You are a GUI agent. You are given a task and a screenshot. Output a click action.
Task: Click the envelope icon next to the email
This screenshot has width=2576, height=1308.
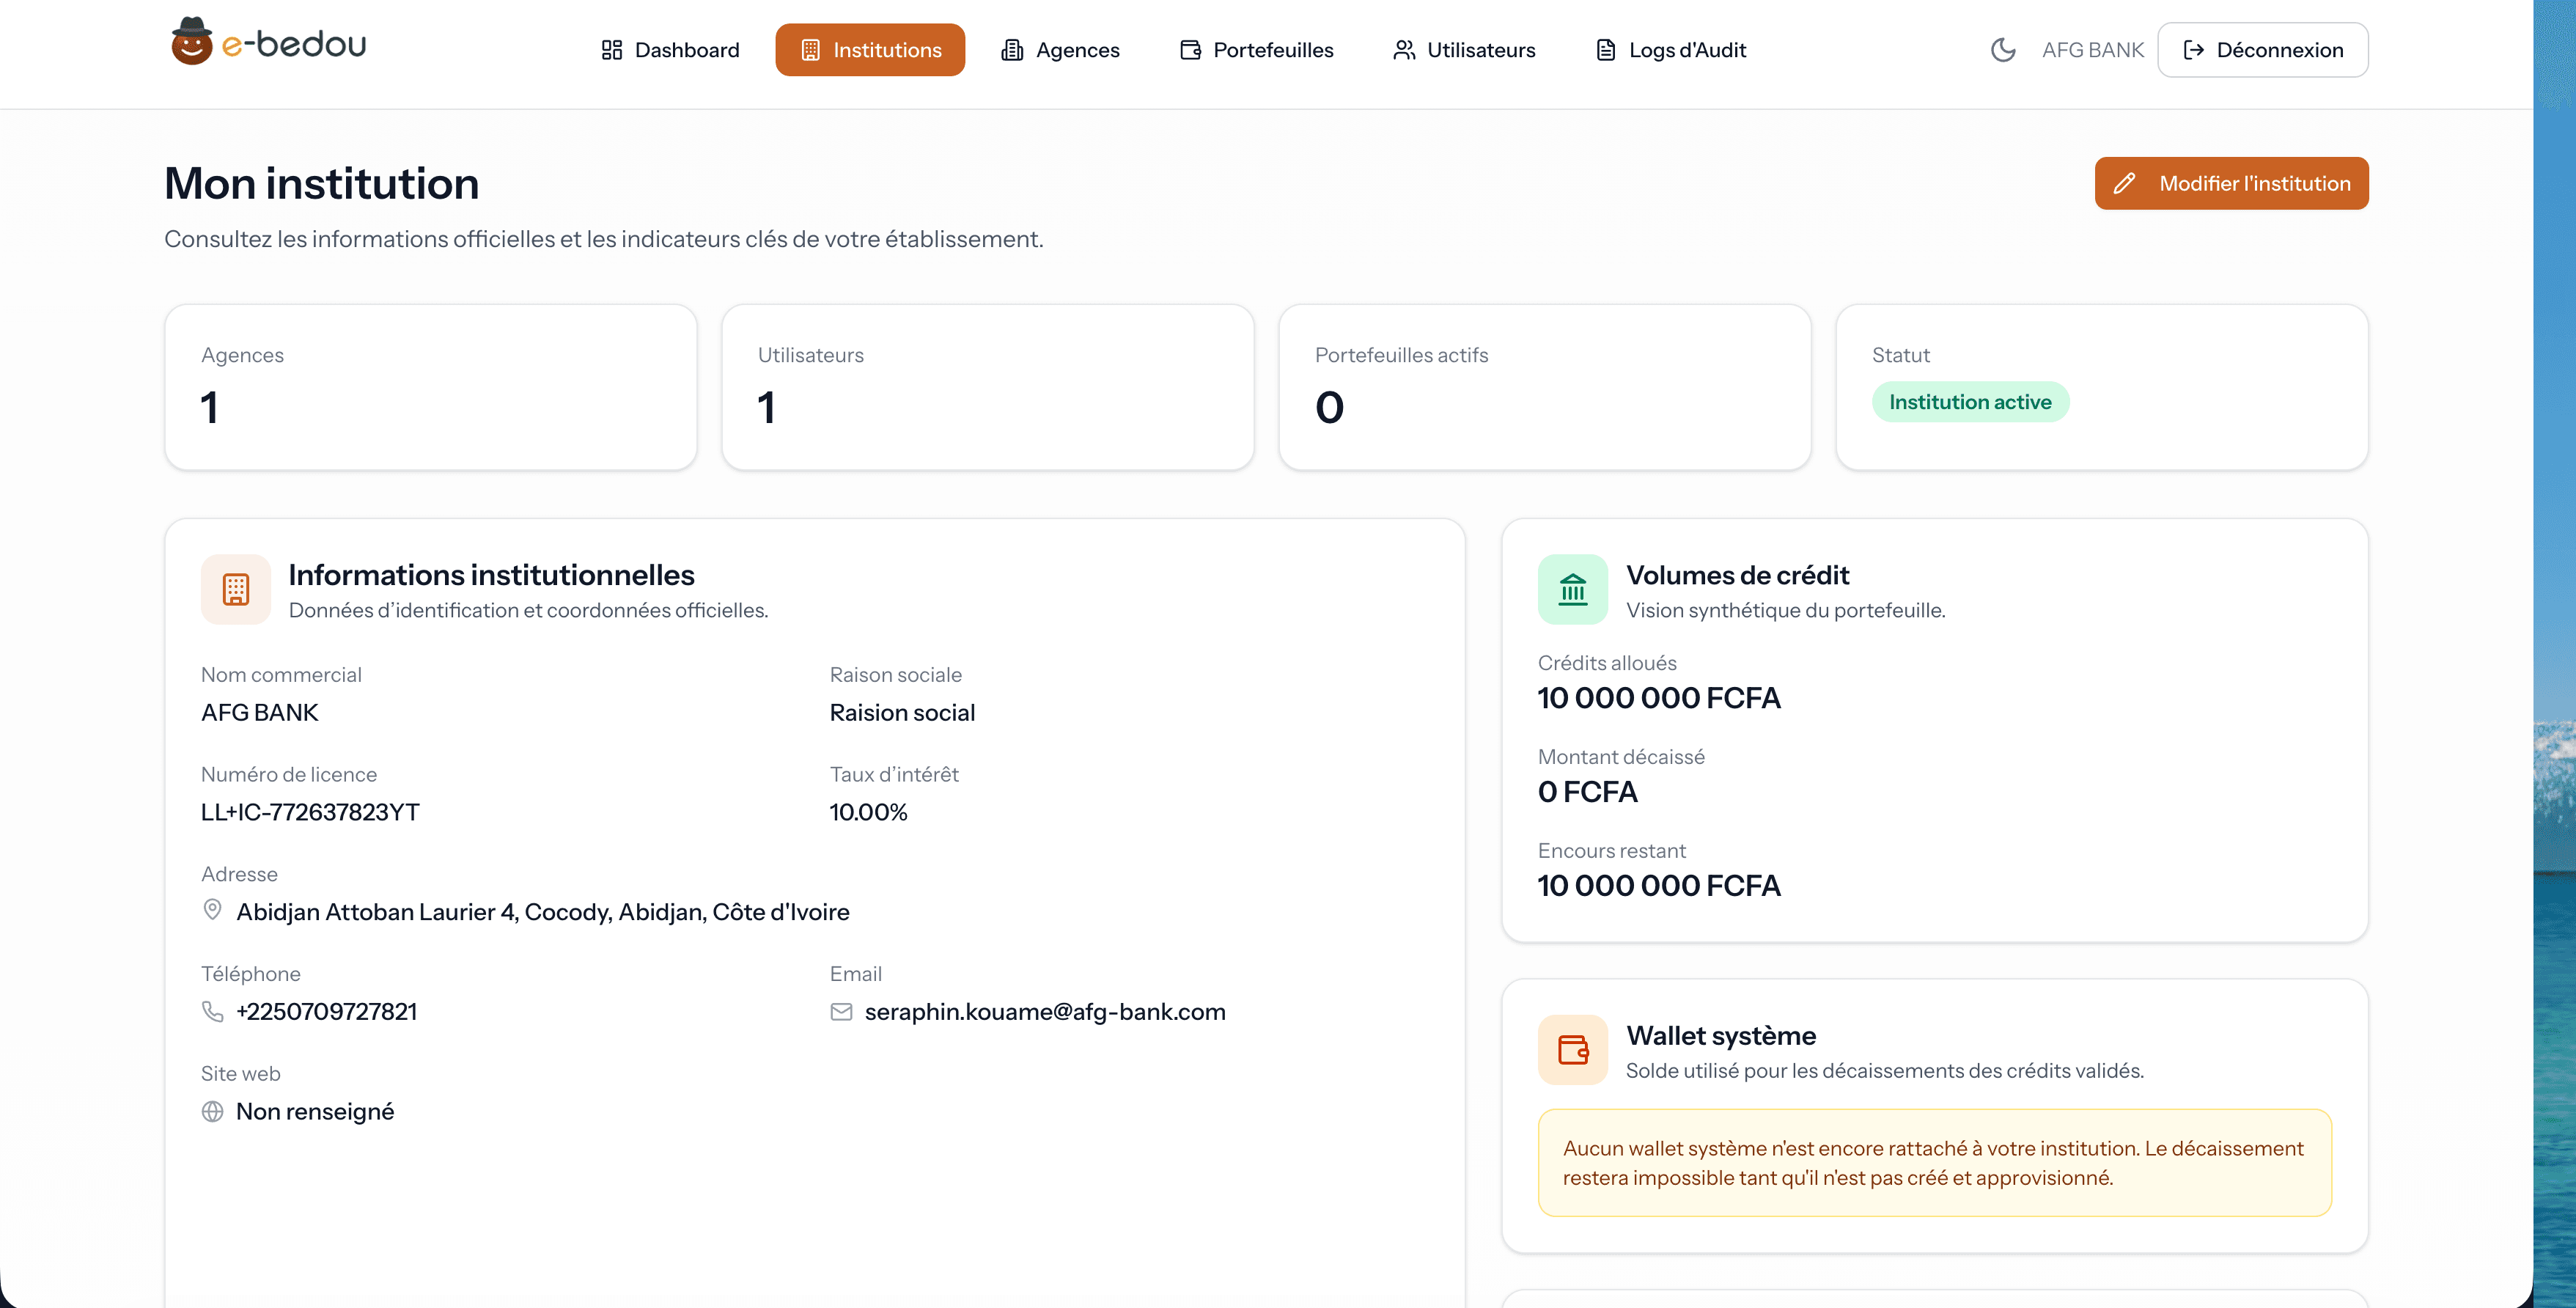click(841, 1011)
